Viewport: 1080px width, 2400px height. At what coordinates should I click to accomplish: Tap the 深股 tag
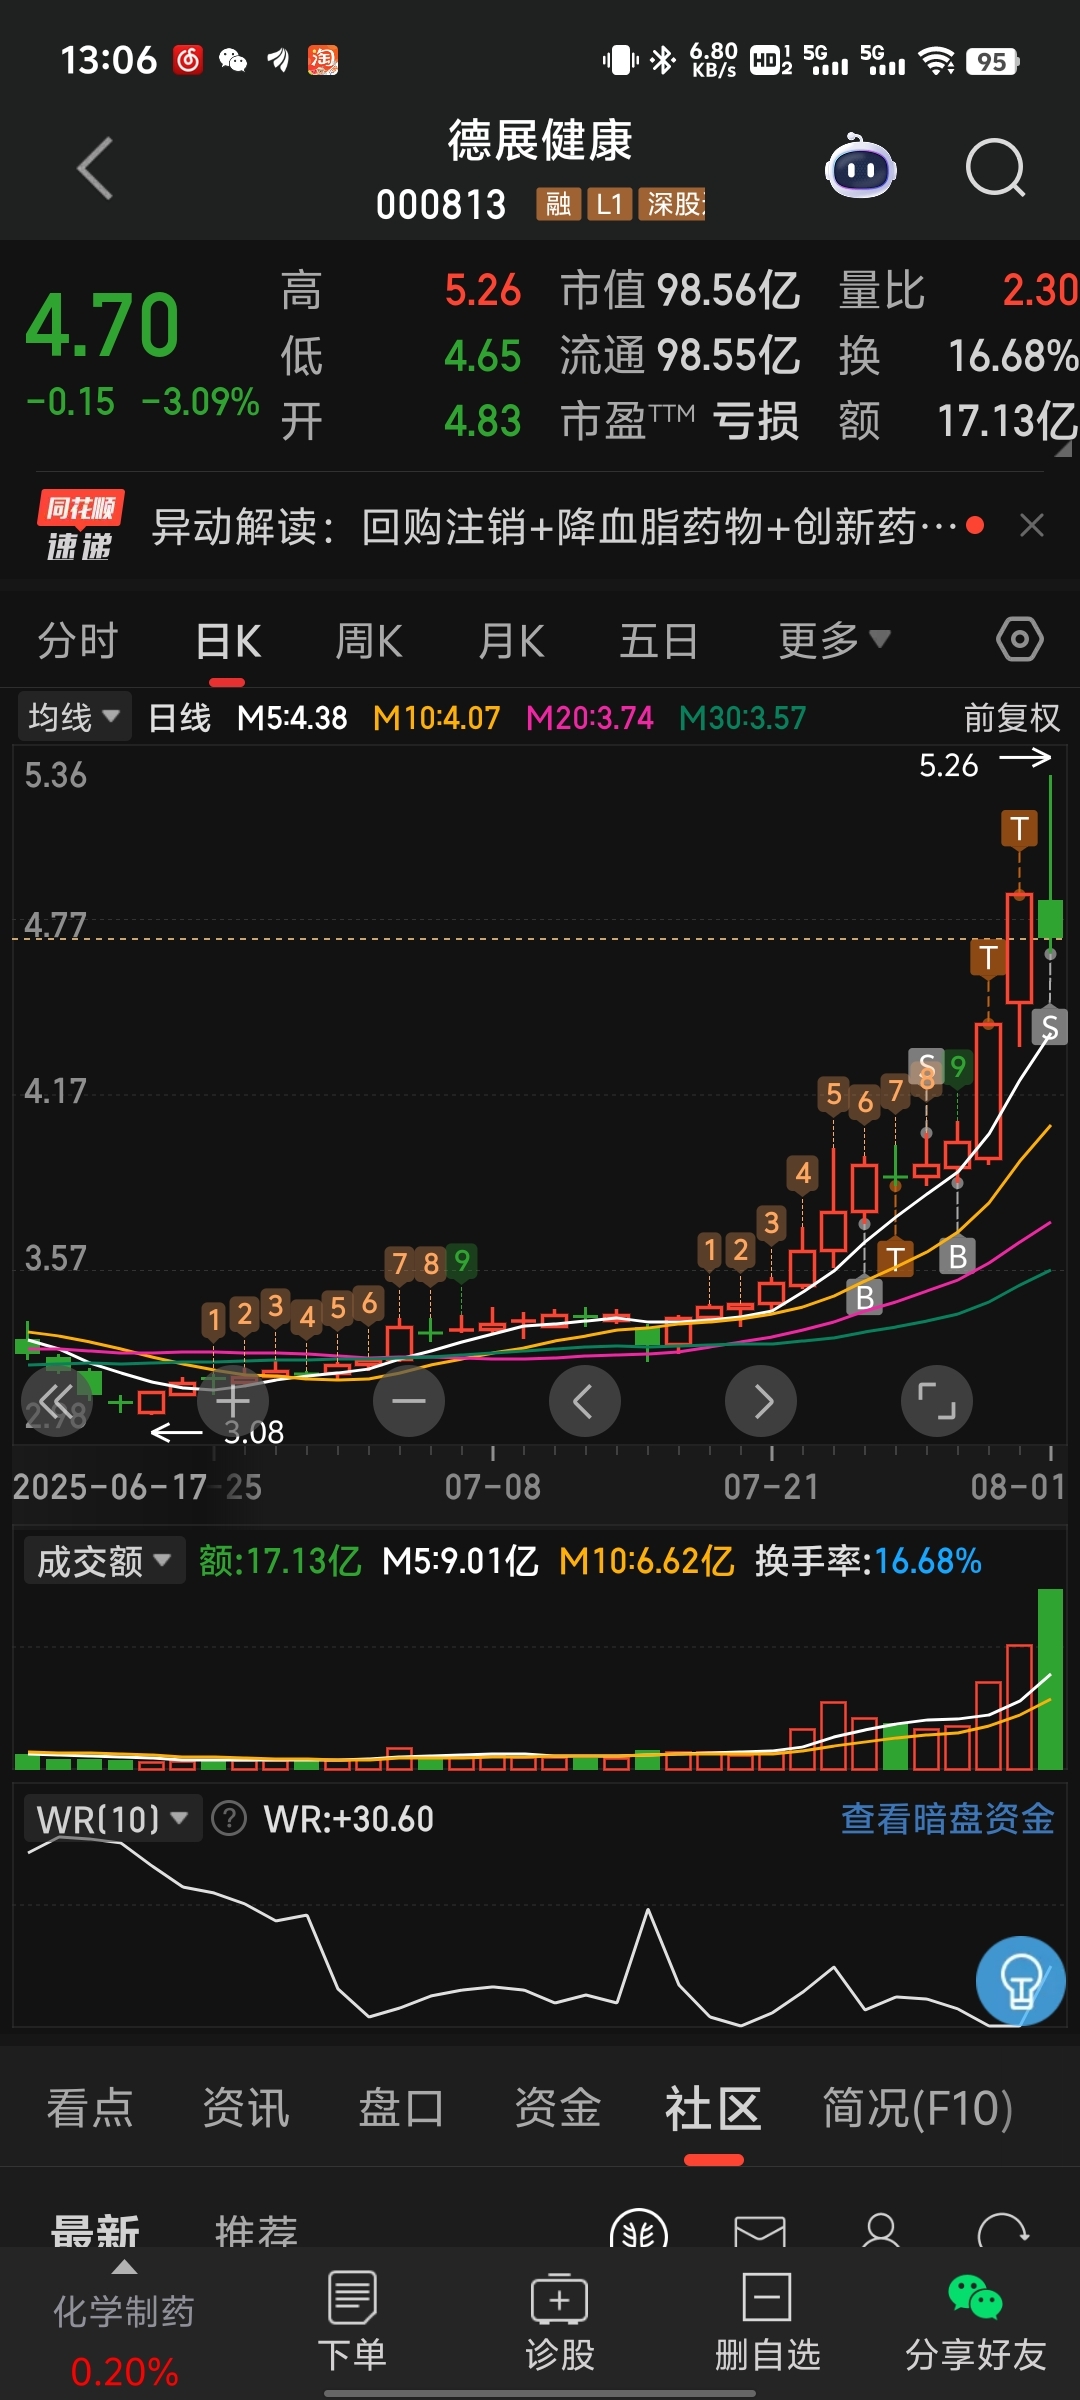[x=672, y=204]
